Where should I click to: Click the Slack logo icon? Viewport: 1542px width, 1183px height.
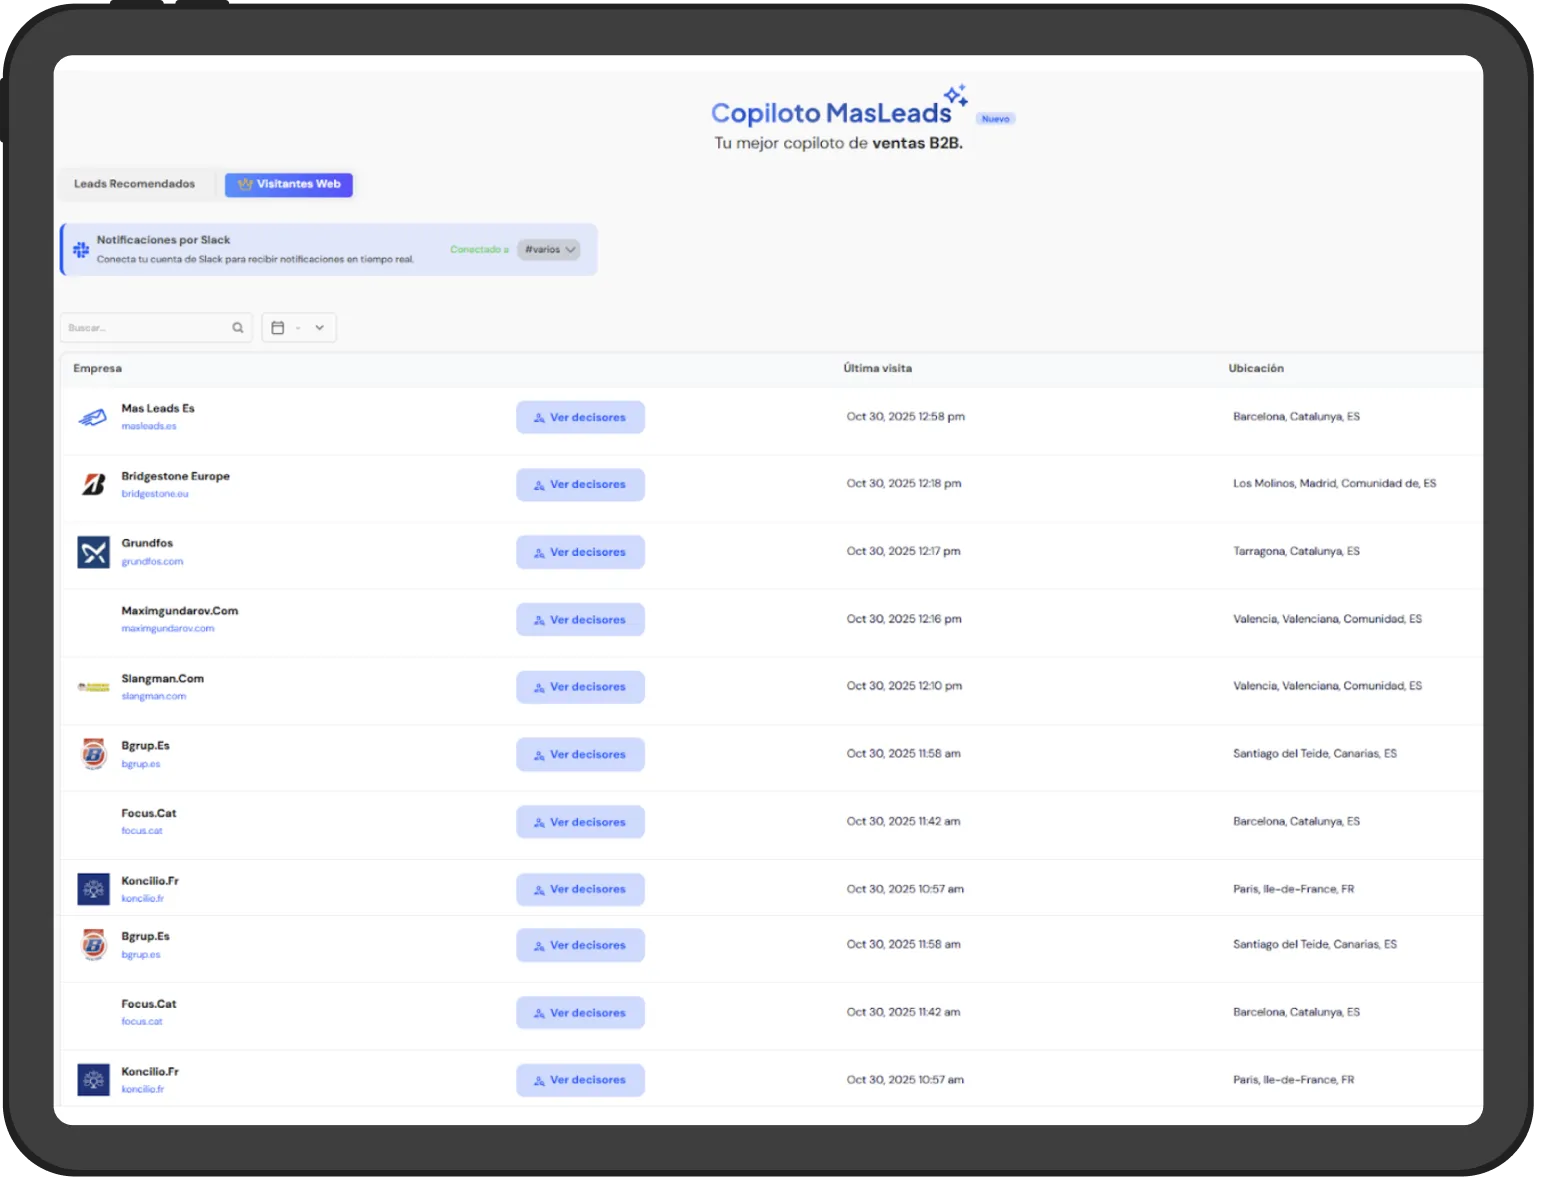tap(81, 250)
